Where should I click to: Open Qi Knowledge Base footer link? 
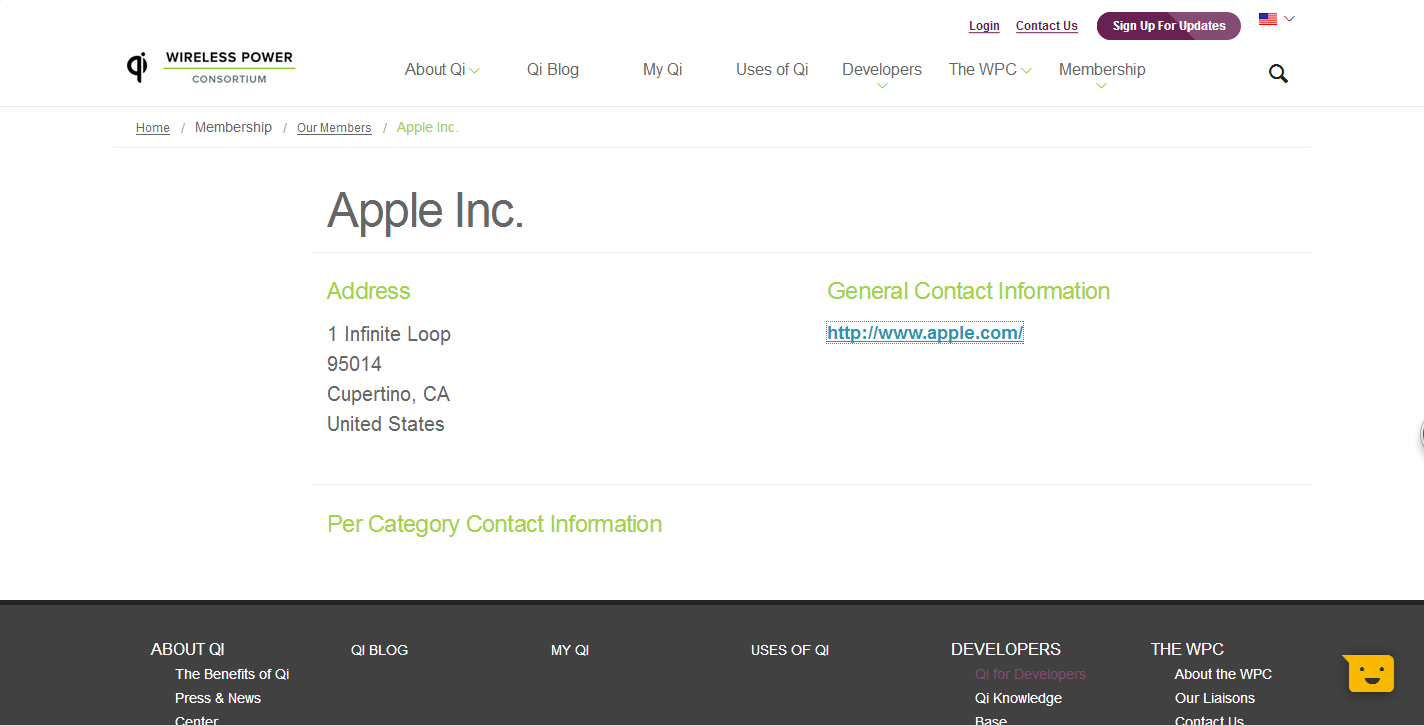click(x=1018, y=709)
